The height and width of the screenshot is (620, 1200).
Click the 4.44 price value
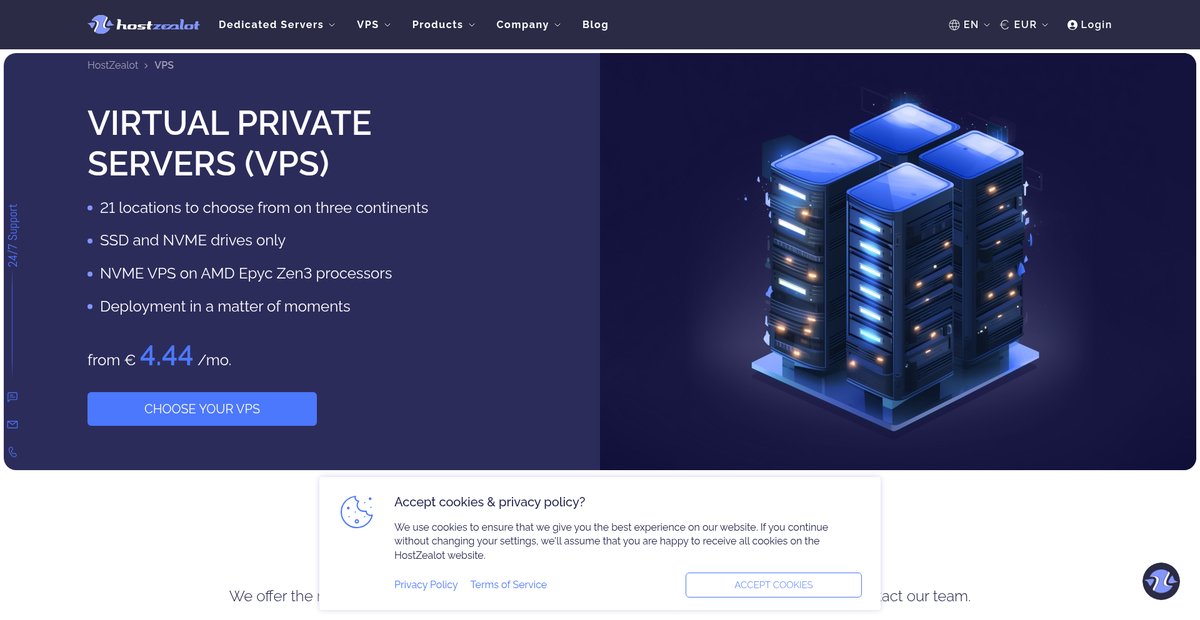[166, 355]
